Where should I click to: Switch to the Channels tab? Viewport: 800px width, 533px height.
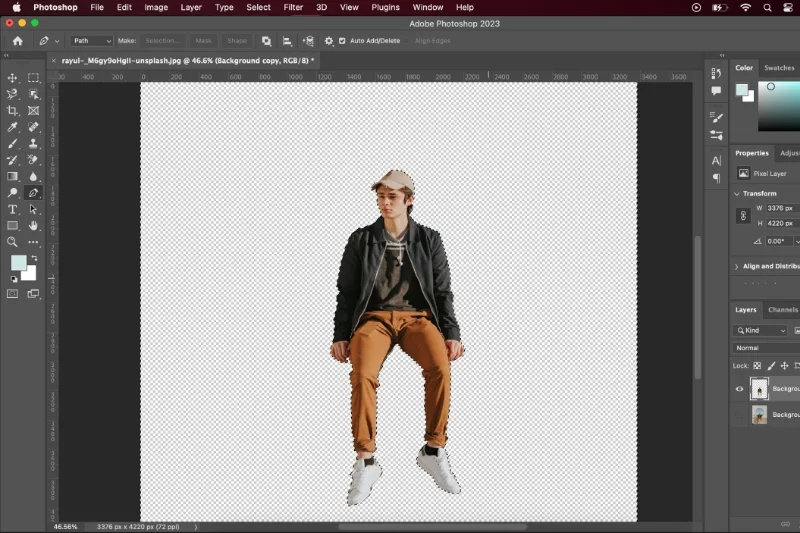point(783,310)
